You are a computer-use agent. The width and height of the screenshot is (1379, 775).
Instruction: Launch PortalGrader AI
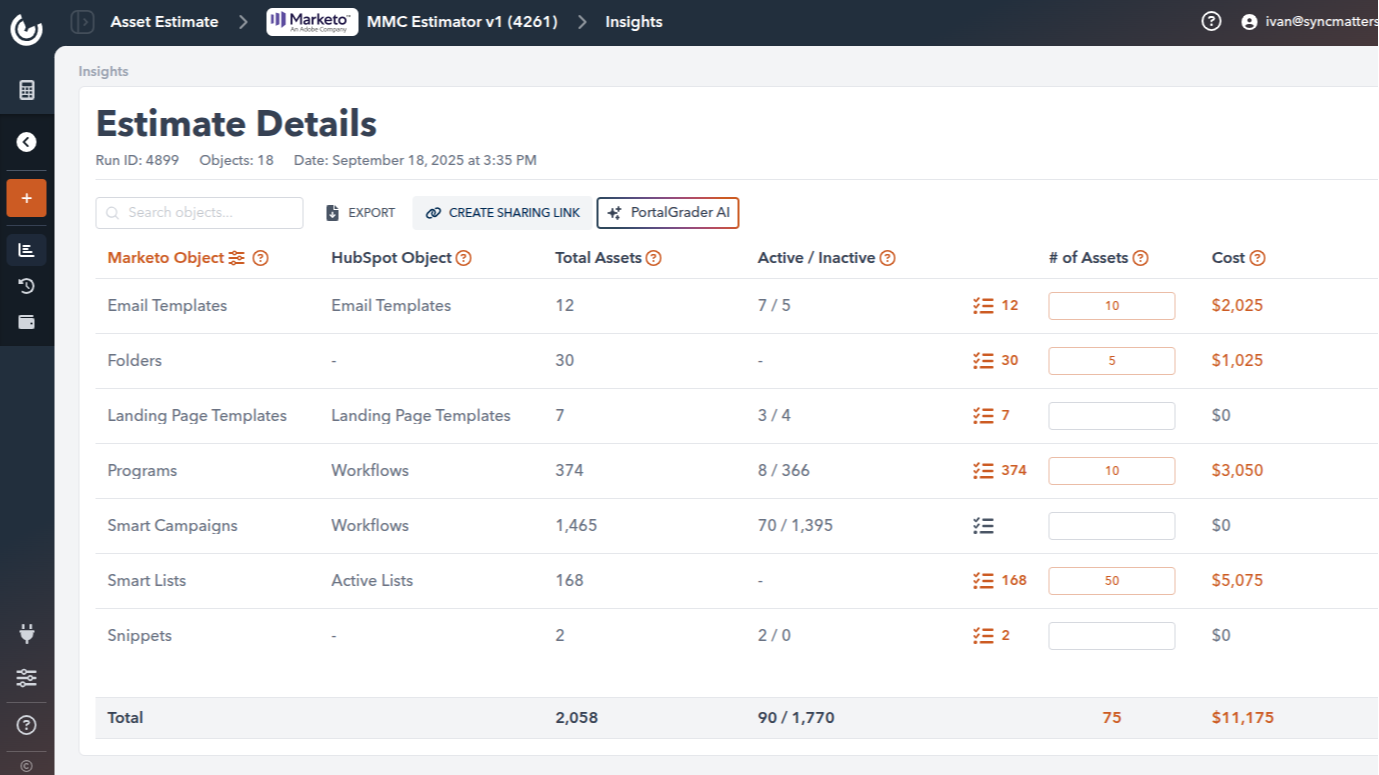pos(667,212)
